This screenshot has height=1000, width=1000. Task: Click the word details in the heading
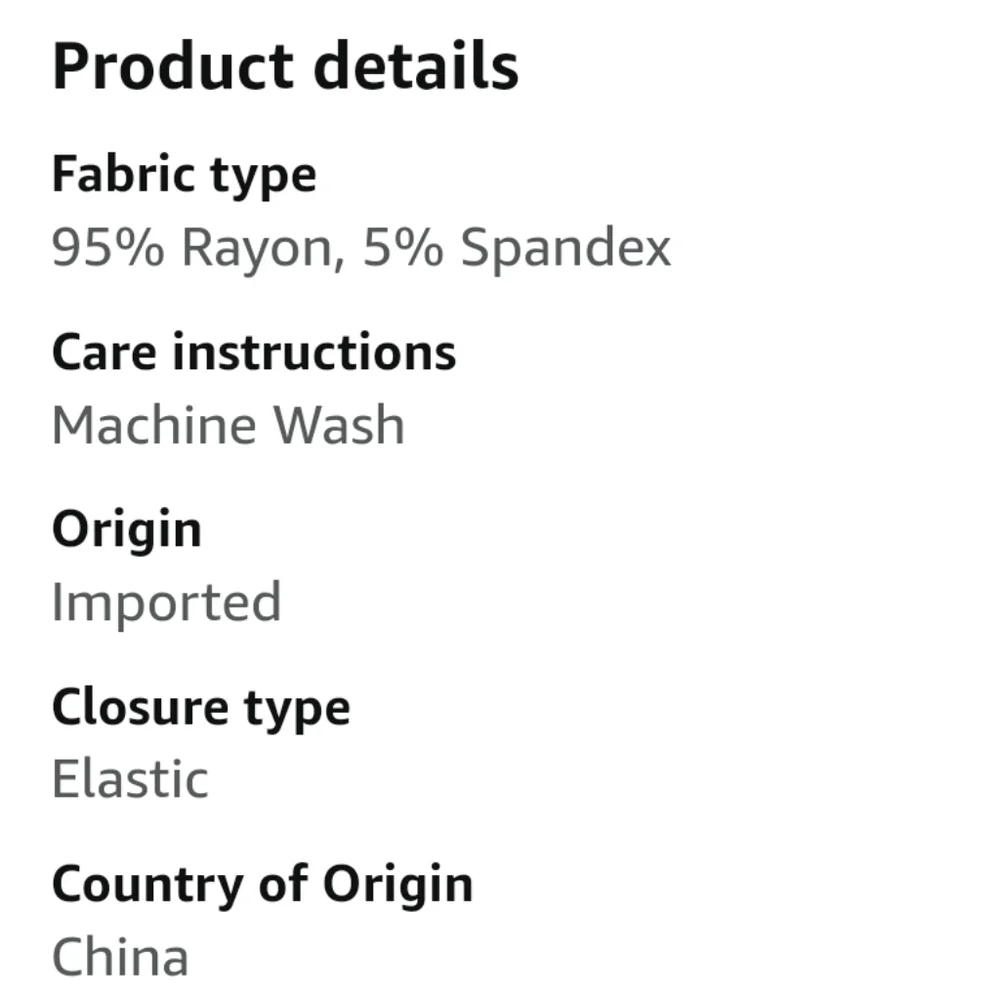(416, 66)
